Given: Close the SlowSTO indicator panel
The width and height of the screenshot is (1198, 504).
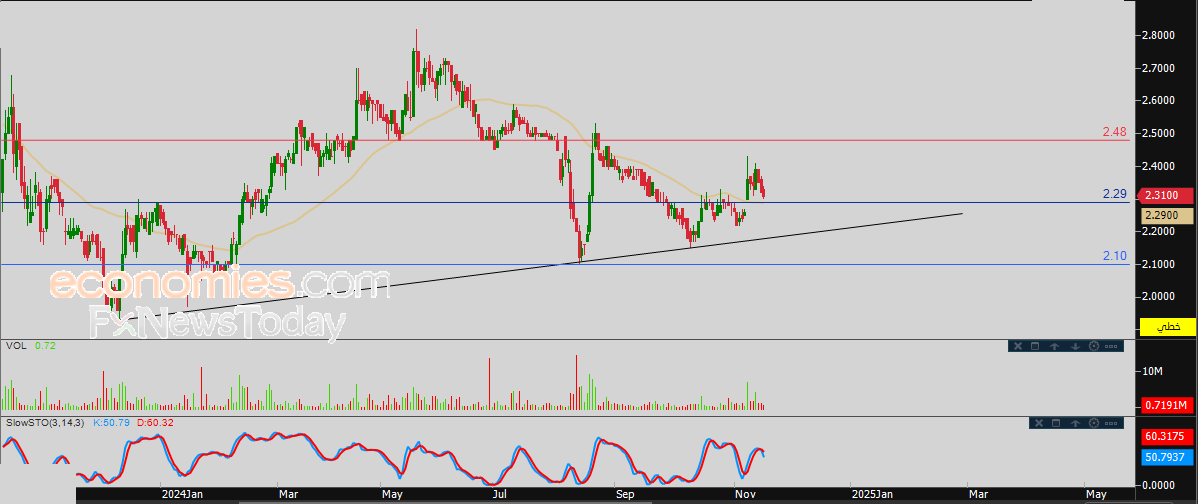Looking at the screenshot, I should 1039,423.
